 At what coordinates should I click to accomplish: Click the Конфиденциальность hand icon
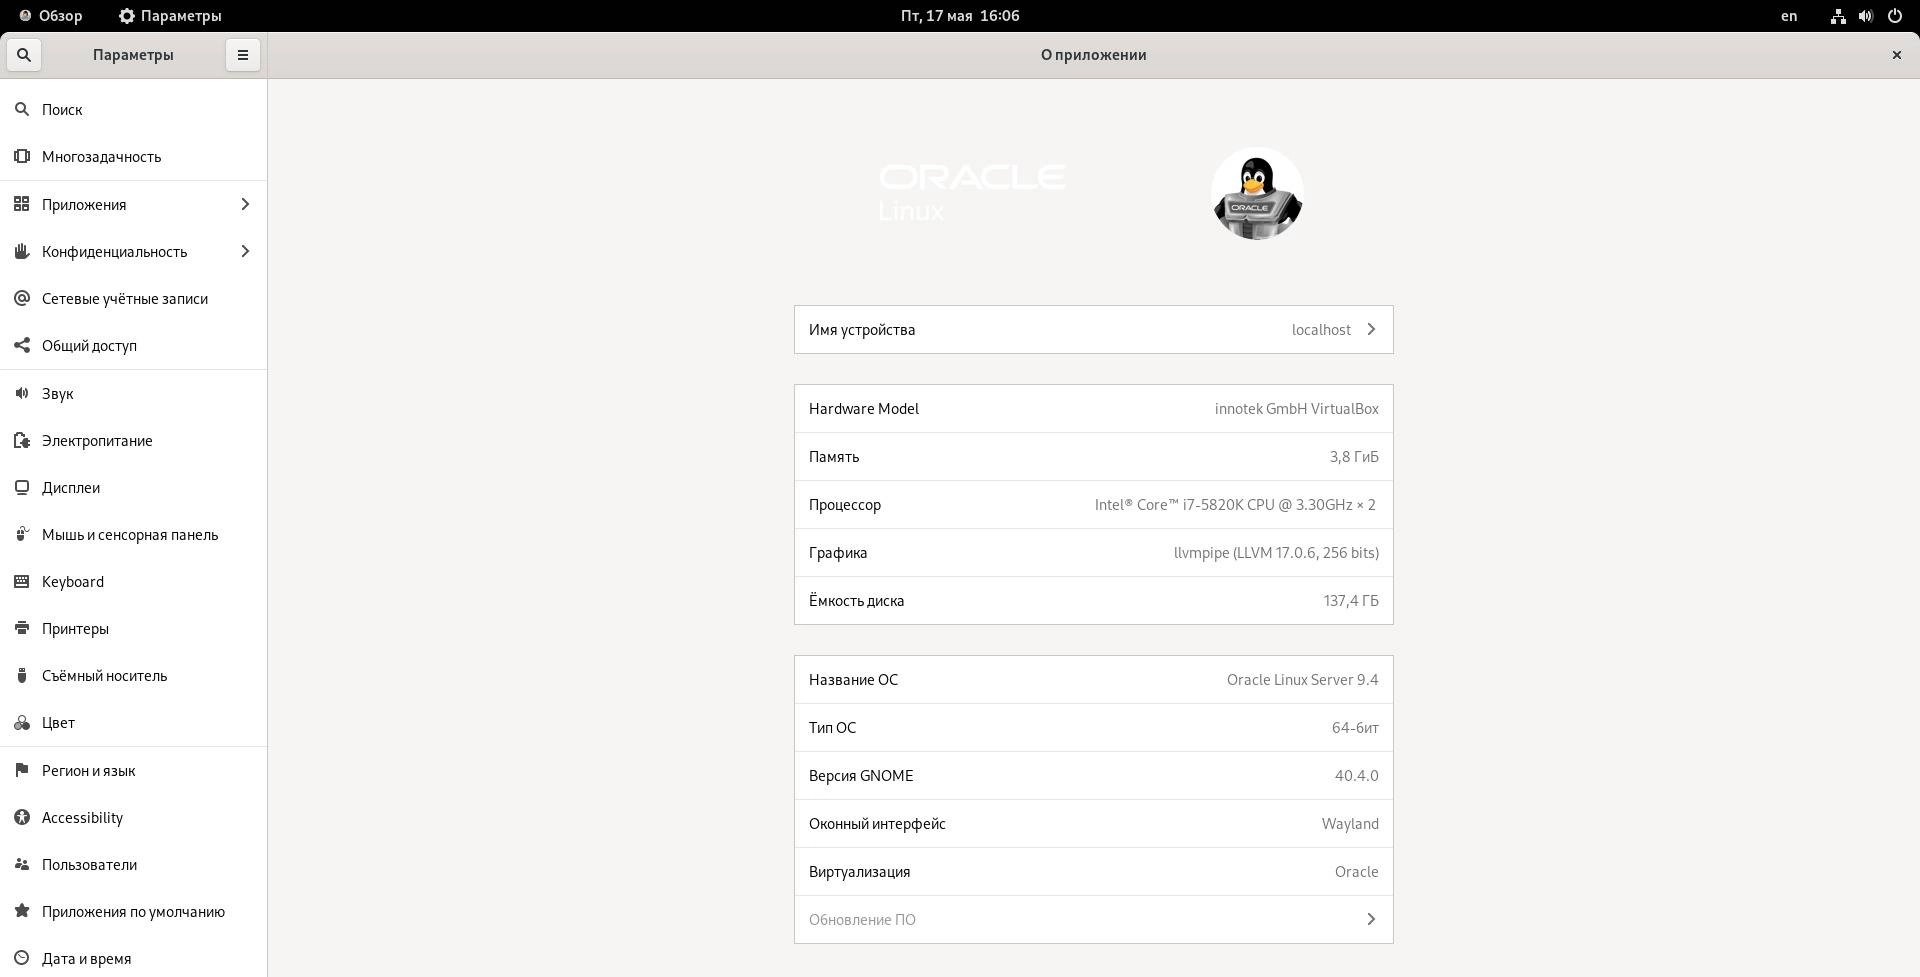[22, 251]
